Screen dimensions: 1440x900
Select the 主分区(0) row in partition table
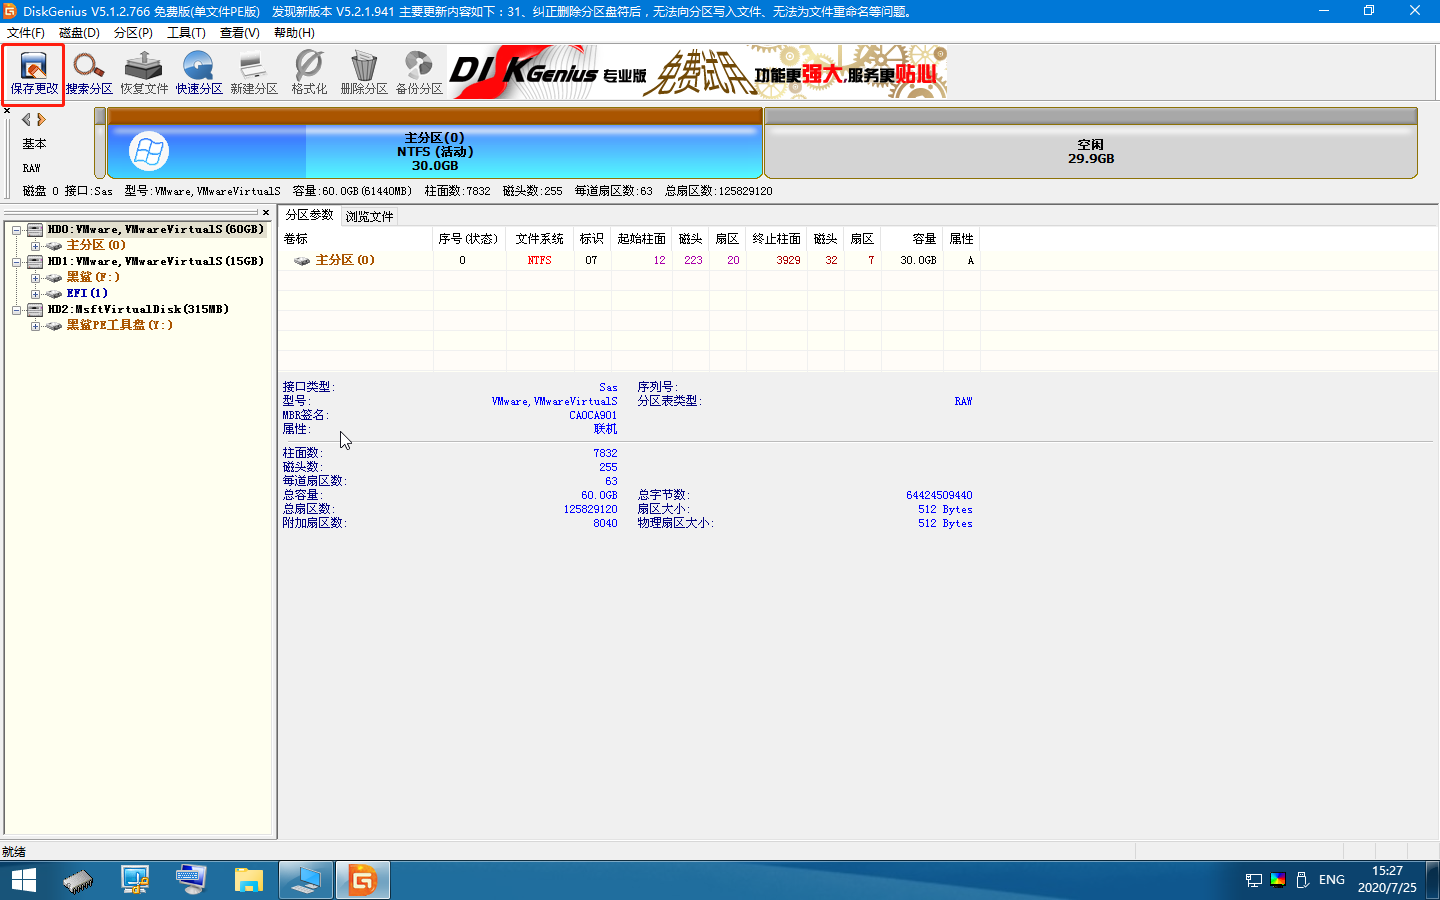[x=630, y=260]
